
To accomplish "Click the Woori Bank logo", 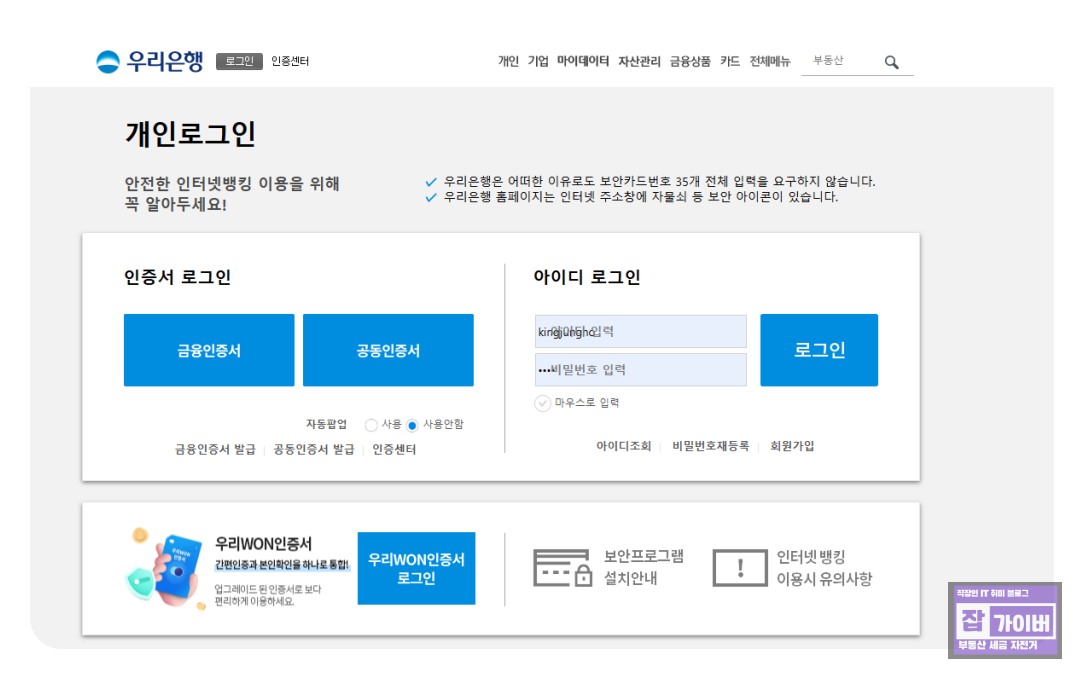I will pos(150,62).
